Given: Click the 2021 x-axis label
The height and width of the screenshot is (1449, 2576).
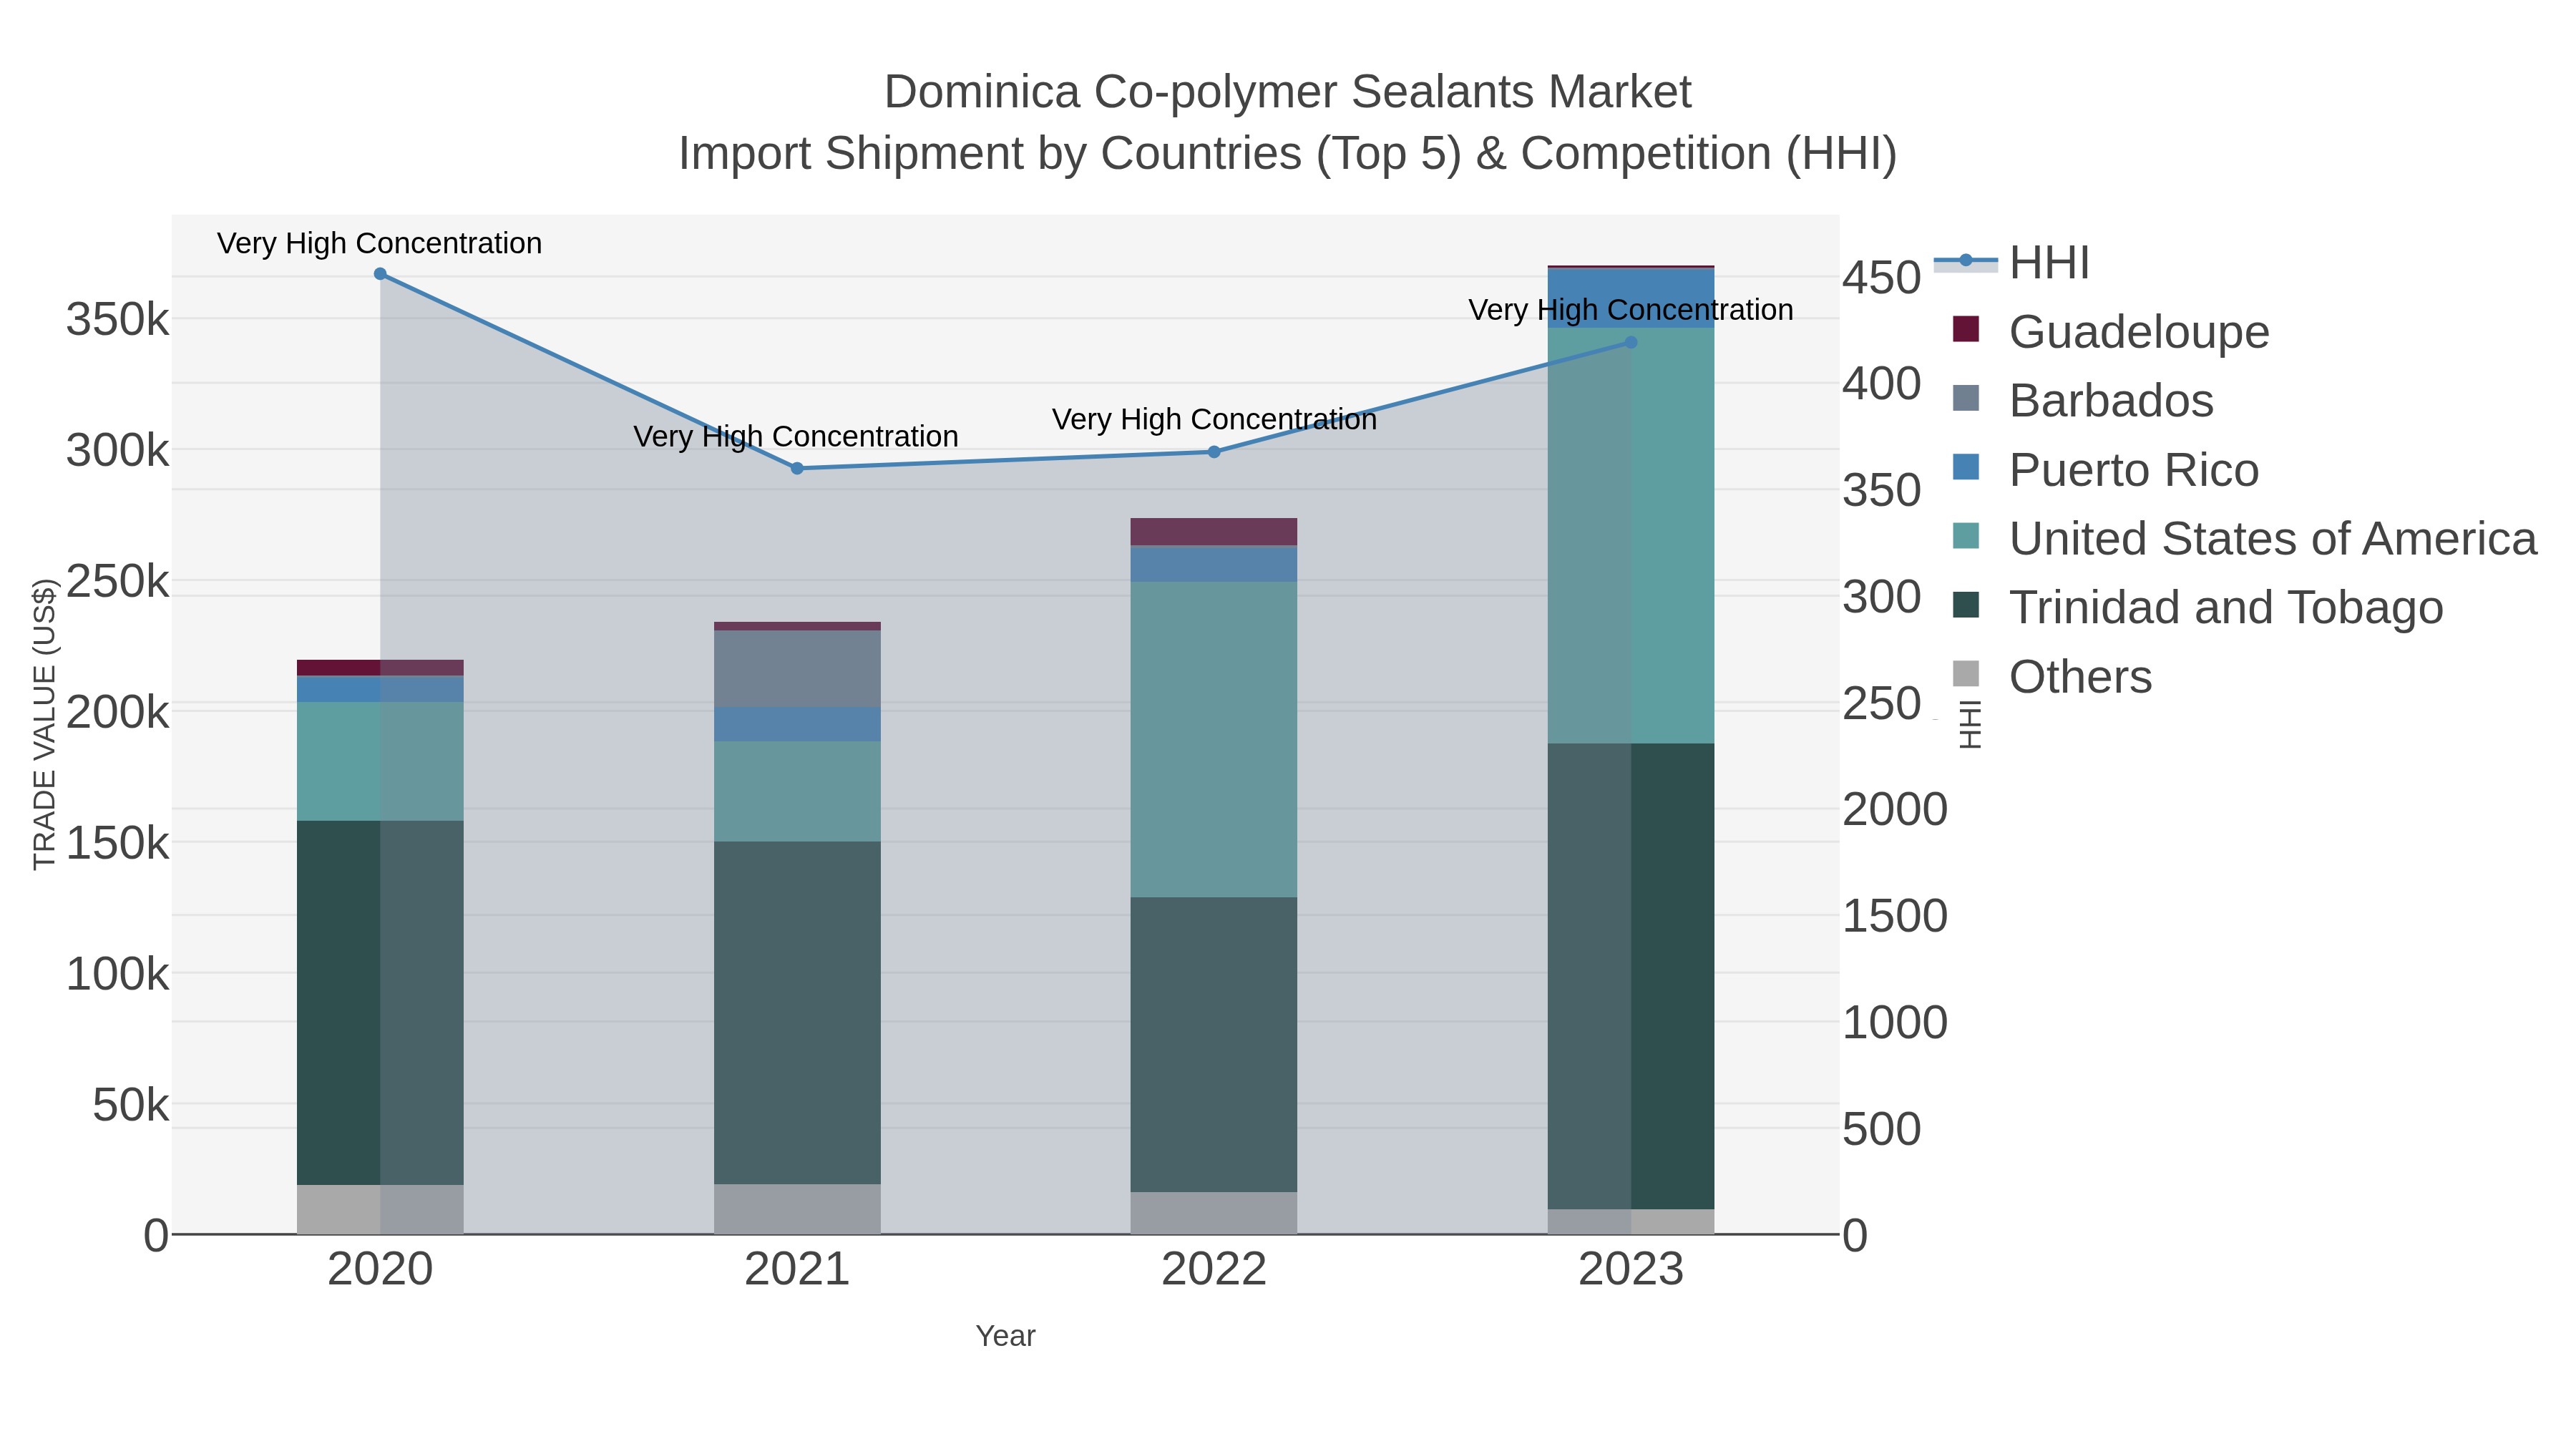Looking at the screenshot, I should click(x=797, y=1270).
